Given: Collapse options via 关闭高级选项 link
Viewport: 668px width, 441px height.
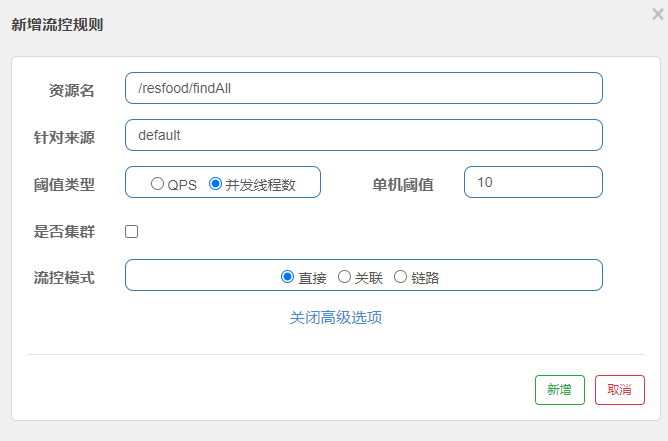Looking at the screenshot, I should coord(336,318).
